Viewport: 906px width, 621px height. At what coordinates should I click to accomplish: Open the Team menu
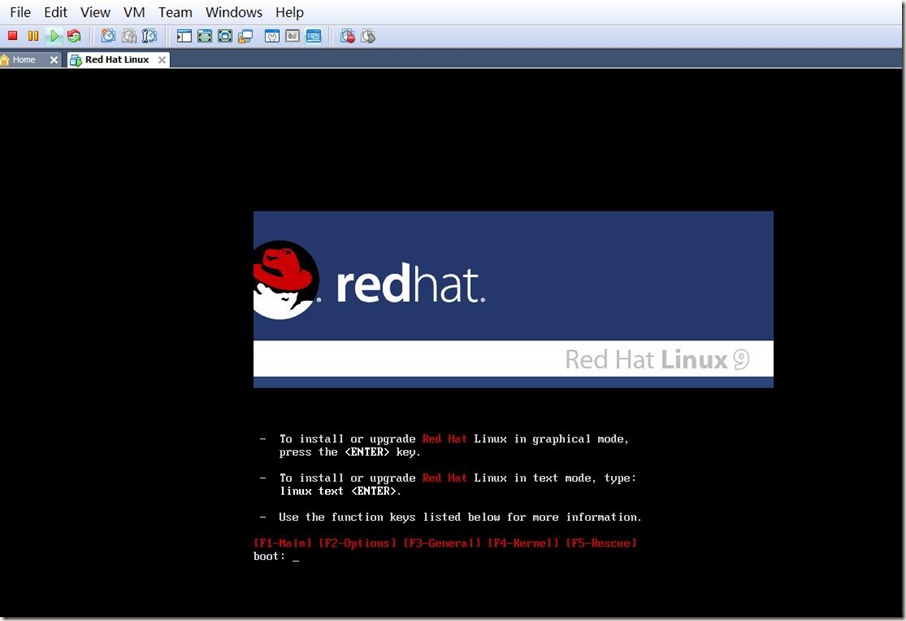175,12
